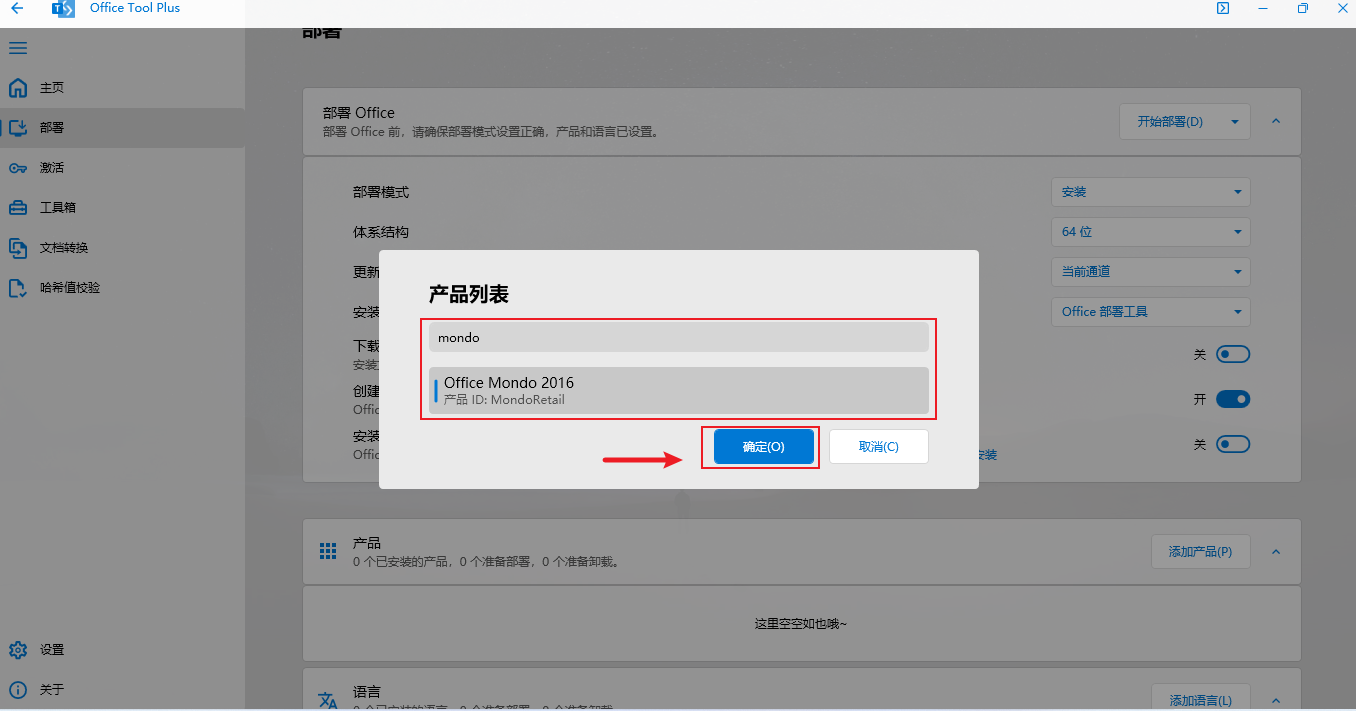1356x711 pixels.
Task: Expand the 当前通道 channel dropdown
Action: click(x=1150, y=271)
